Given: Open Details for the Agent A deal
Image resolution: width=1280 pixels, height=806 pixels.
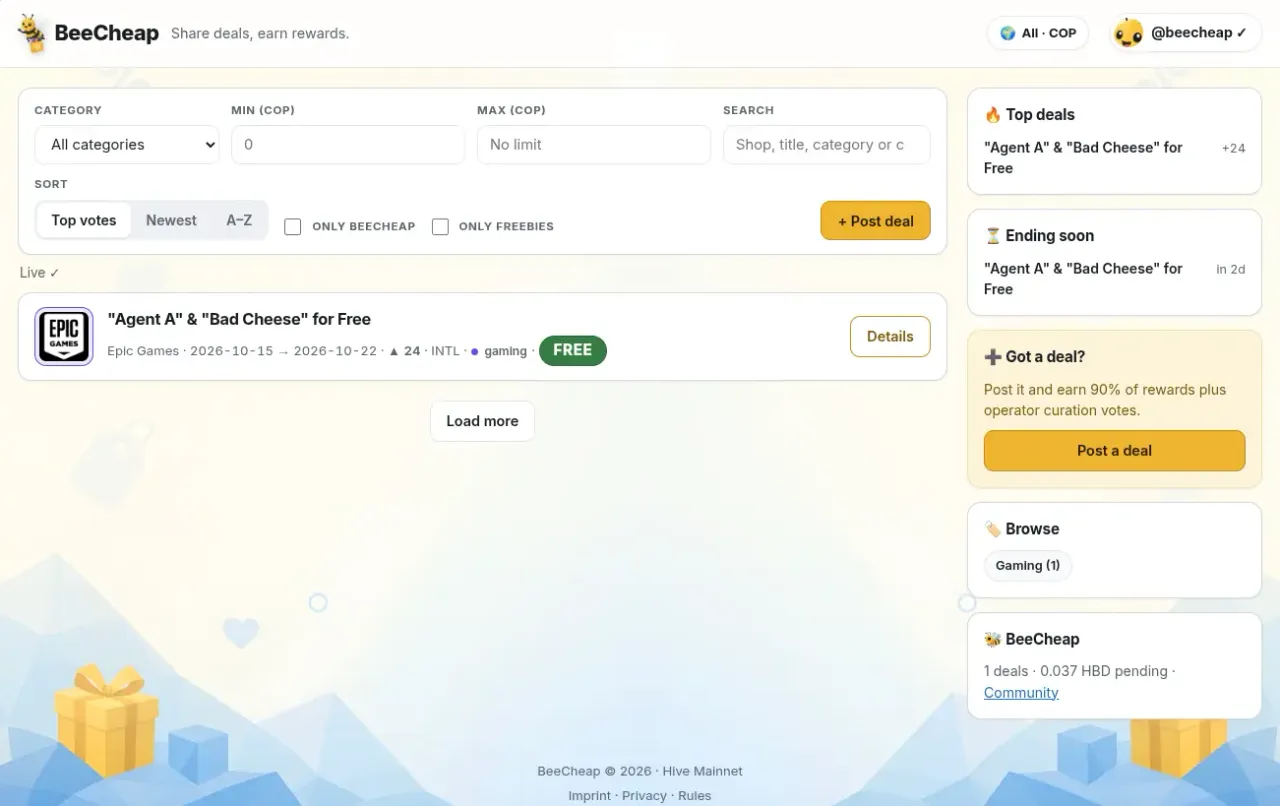Looking at the screenshot, I should tap(890, 337).
